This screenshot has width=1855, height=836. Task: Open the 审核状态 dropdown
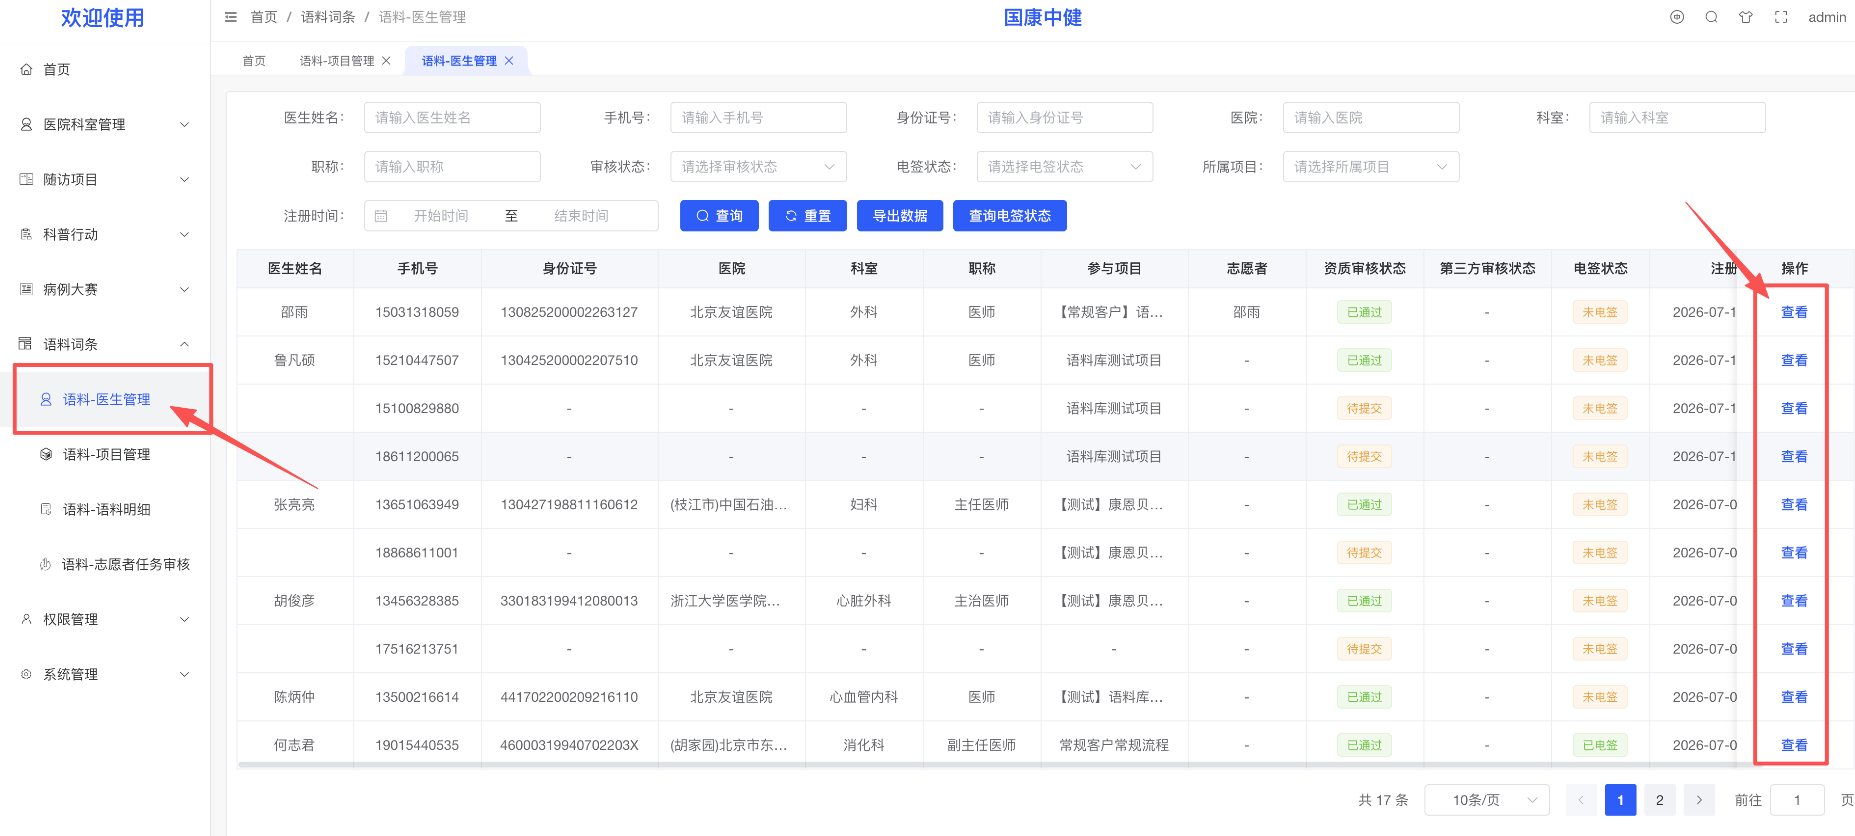pos(758,167)
